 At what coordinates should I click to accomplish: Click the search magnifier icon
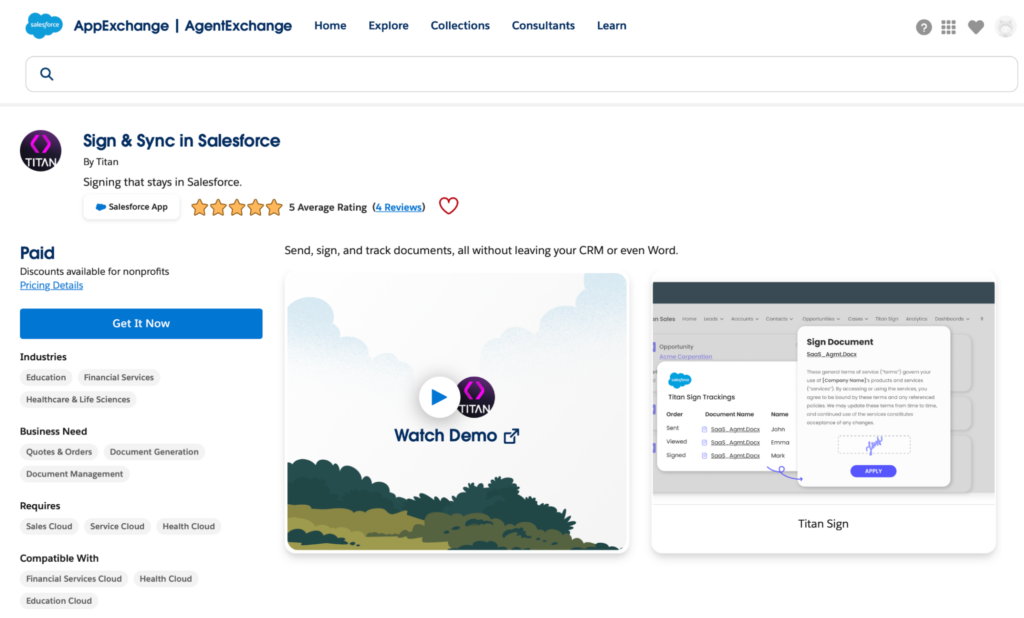click(46, 73)
